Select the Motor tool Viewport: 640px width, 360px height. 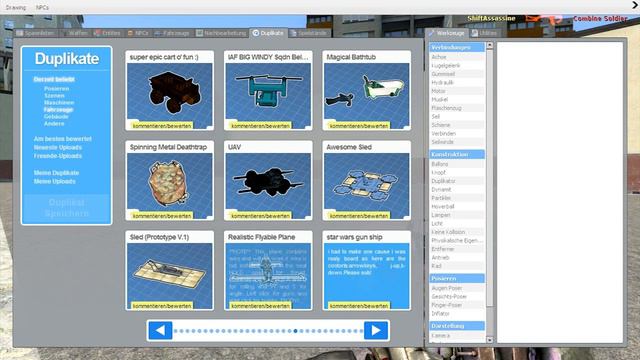pyautogui.click(x=457, y=91)
